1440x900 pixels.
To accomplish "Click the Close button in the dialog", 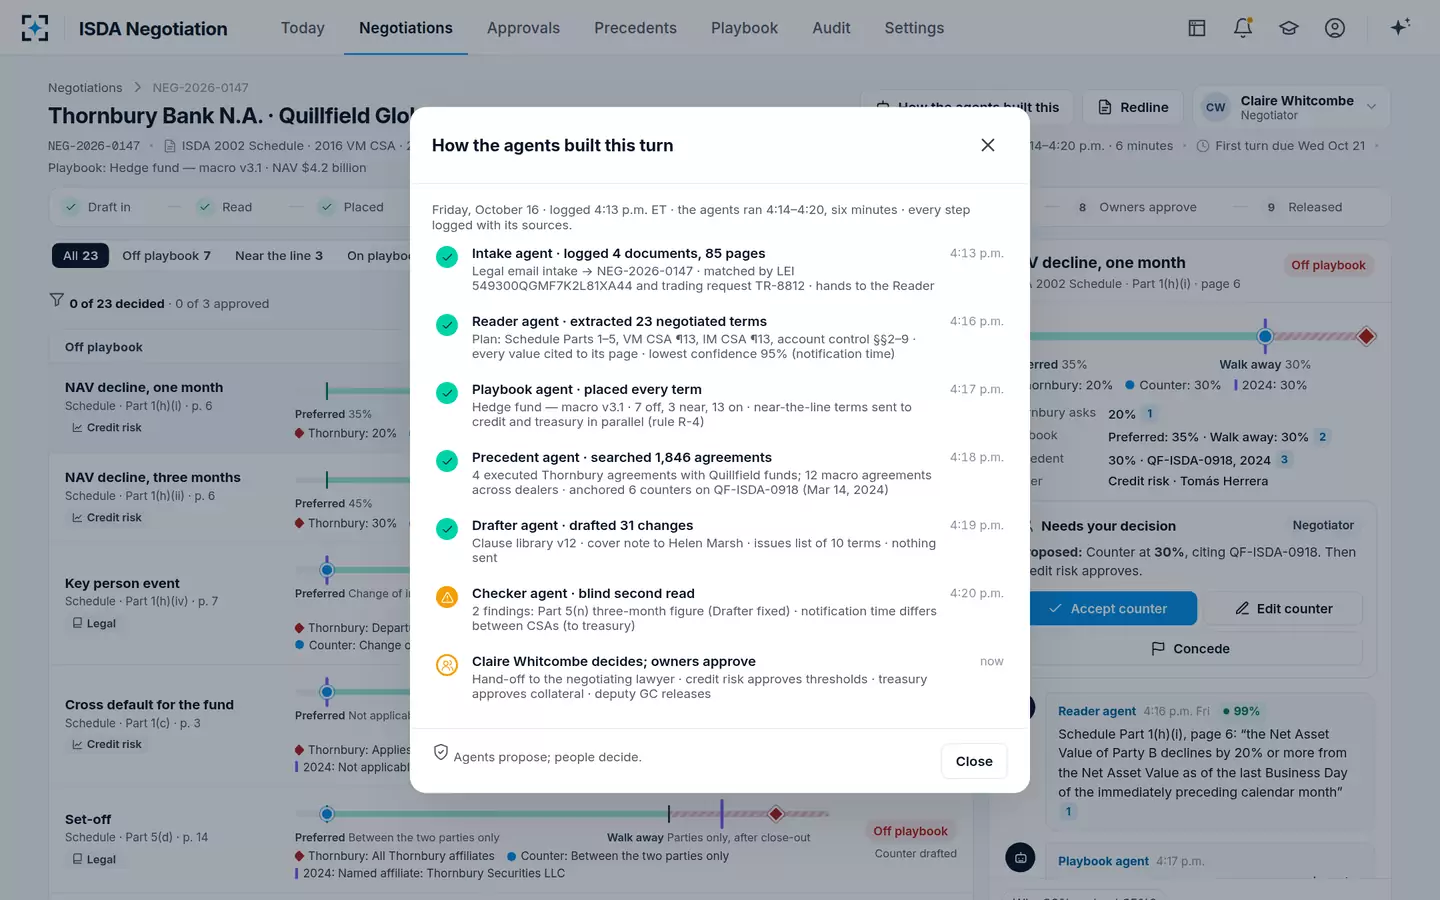I will pos(974,761).
